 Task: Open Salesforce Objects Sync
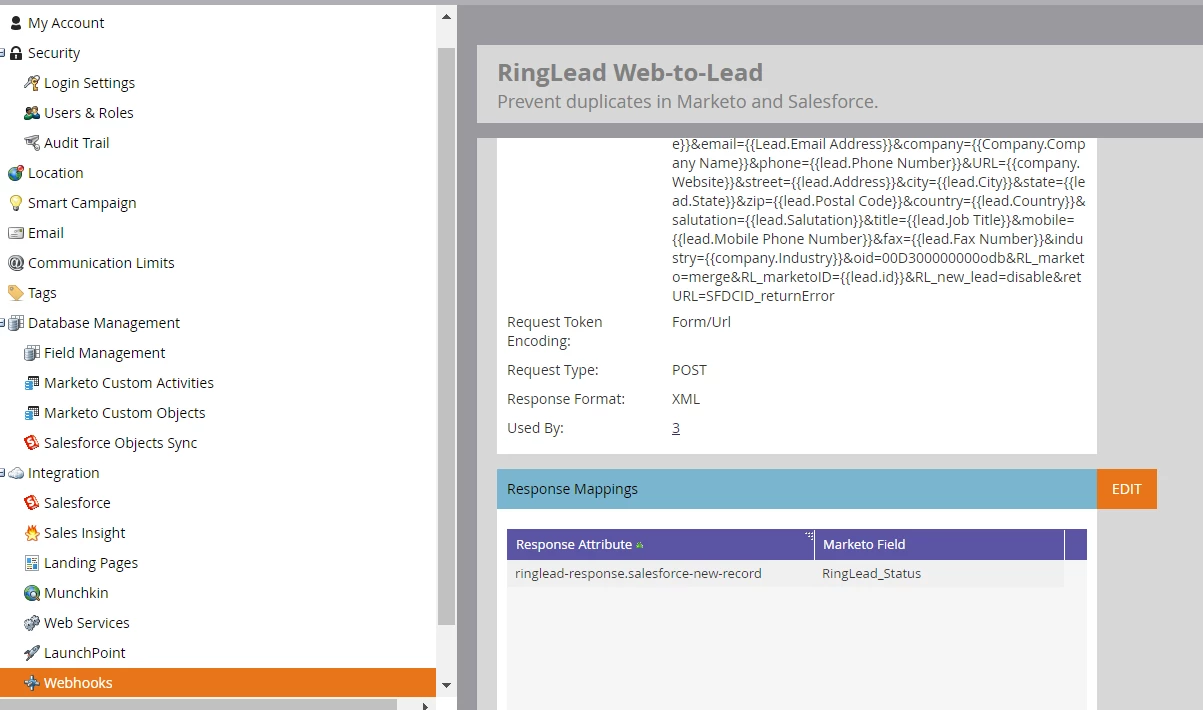click(120, 443)
